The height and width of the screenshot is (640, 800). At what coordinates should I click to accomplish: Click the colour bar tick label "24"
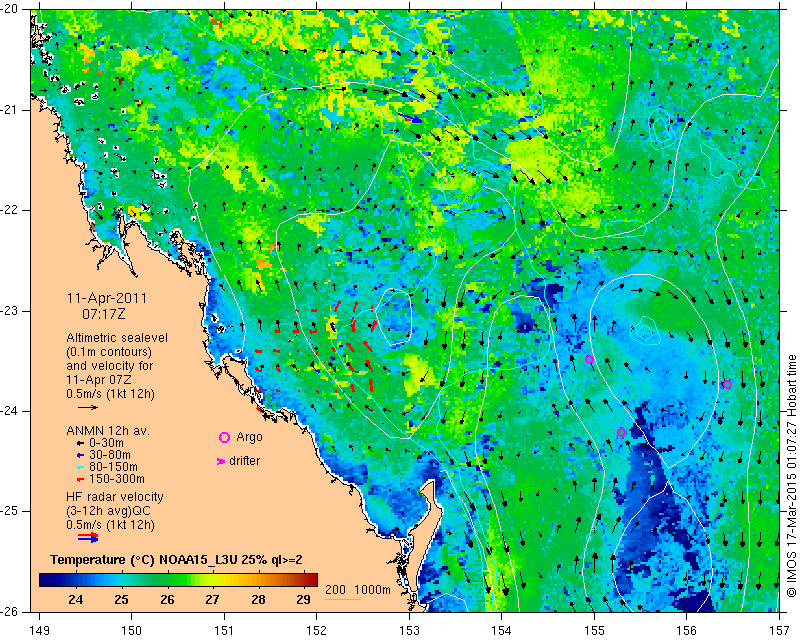pyautogui.click(x=76, y=600)
